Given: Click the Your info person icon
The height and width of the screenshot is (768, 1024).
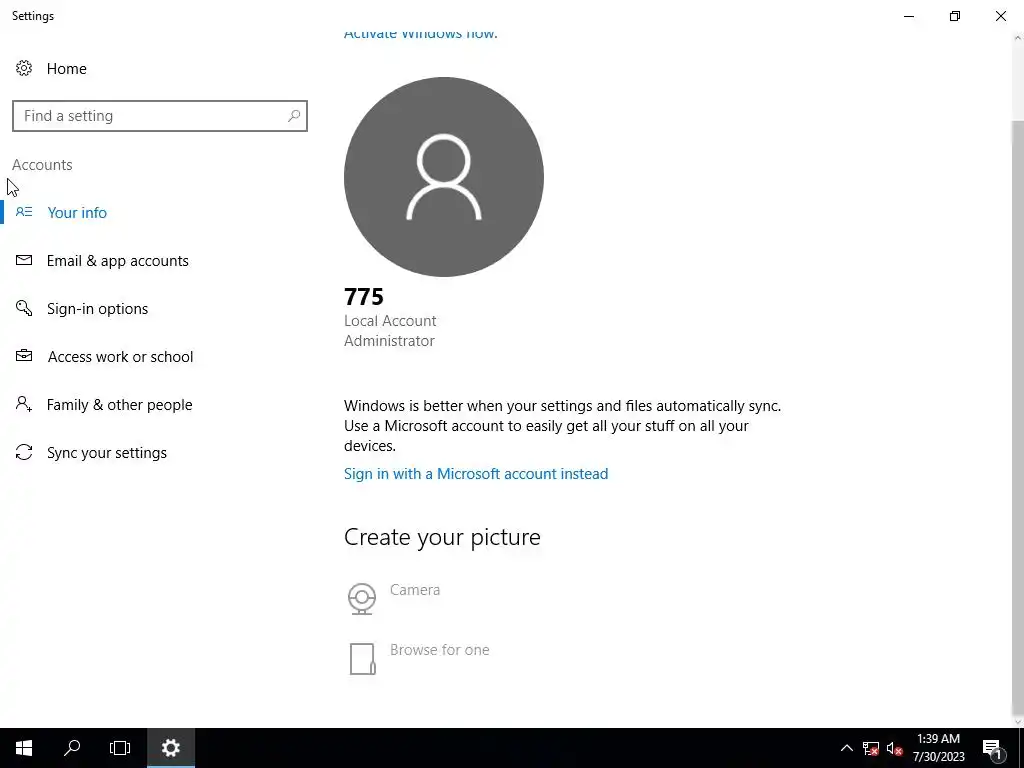Looking at the screenshot, I should tap(24, 212).
